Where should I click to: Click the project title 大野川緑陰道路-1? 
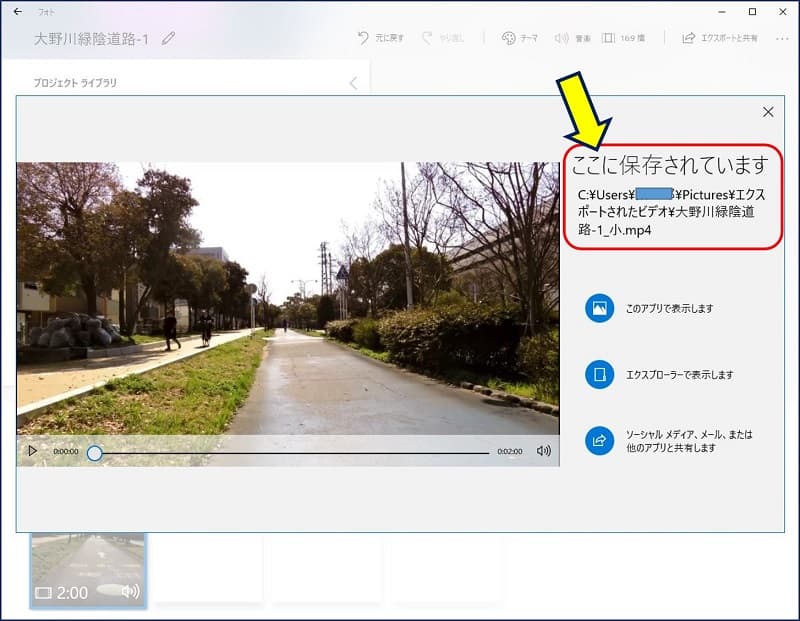[91, 38]
